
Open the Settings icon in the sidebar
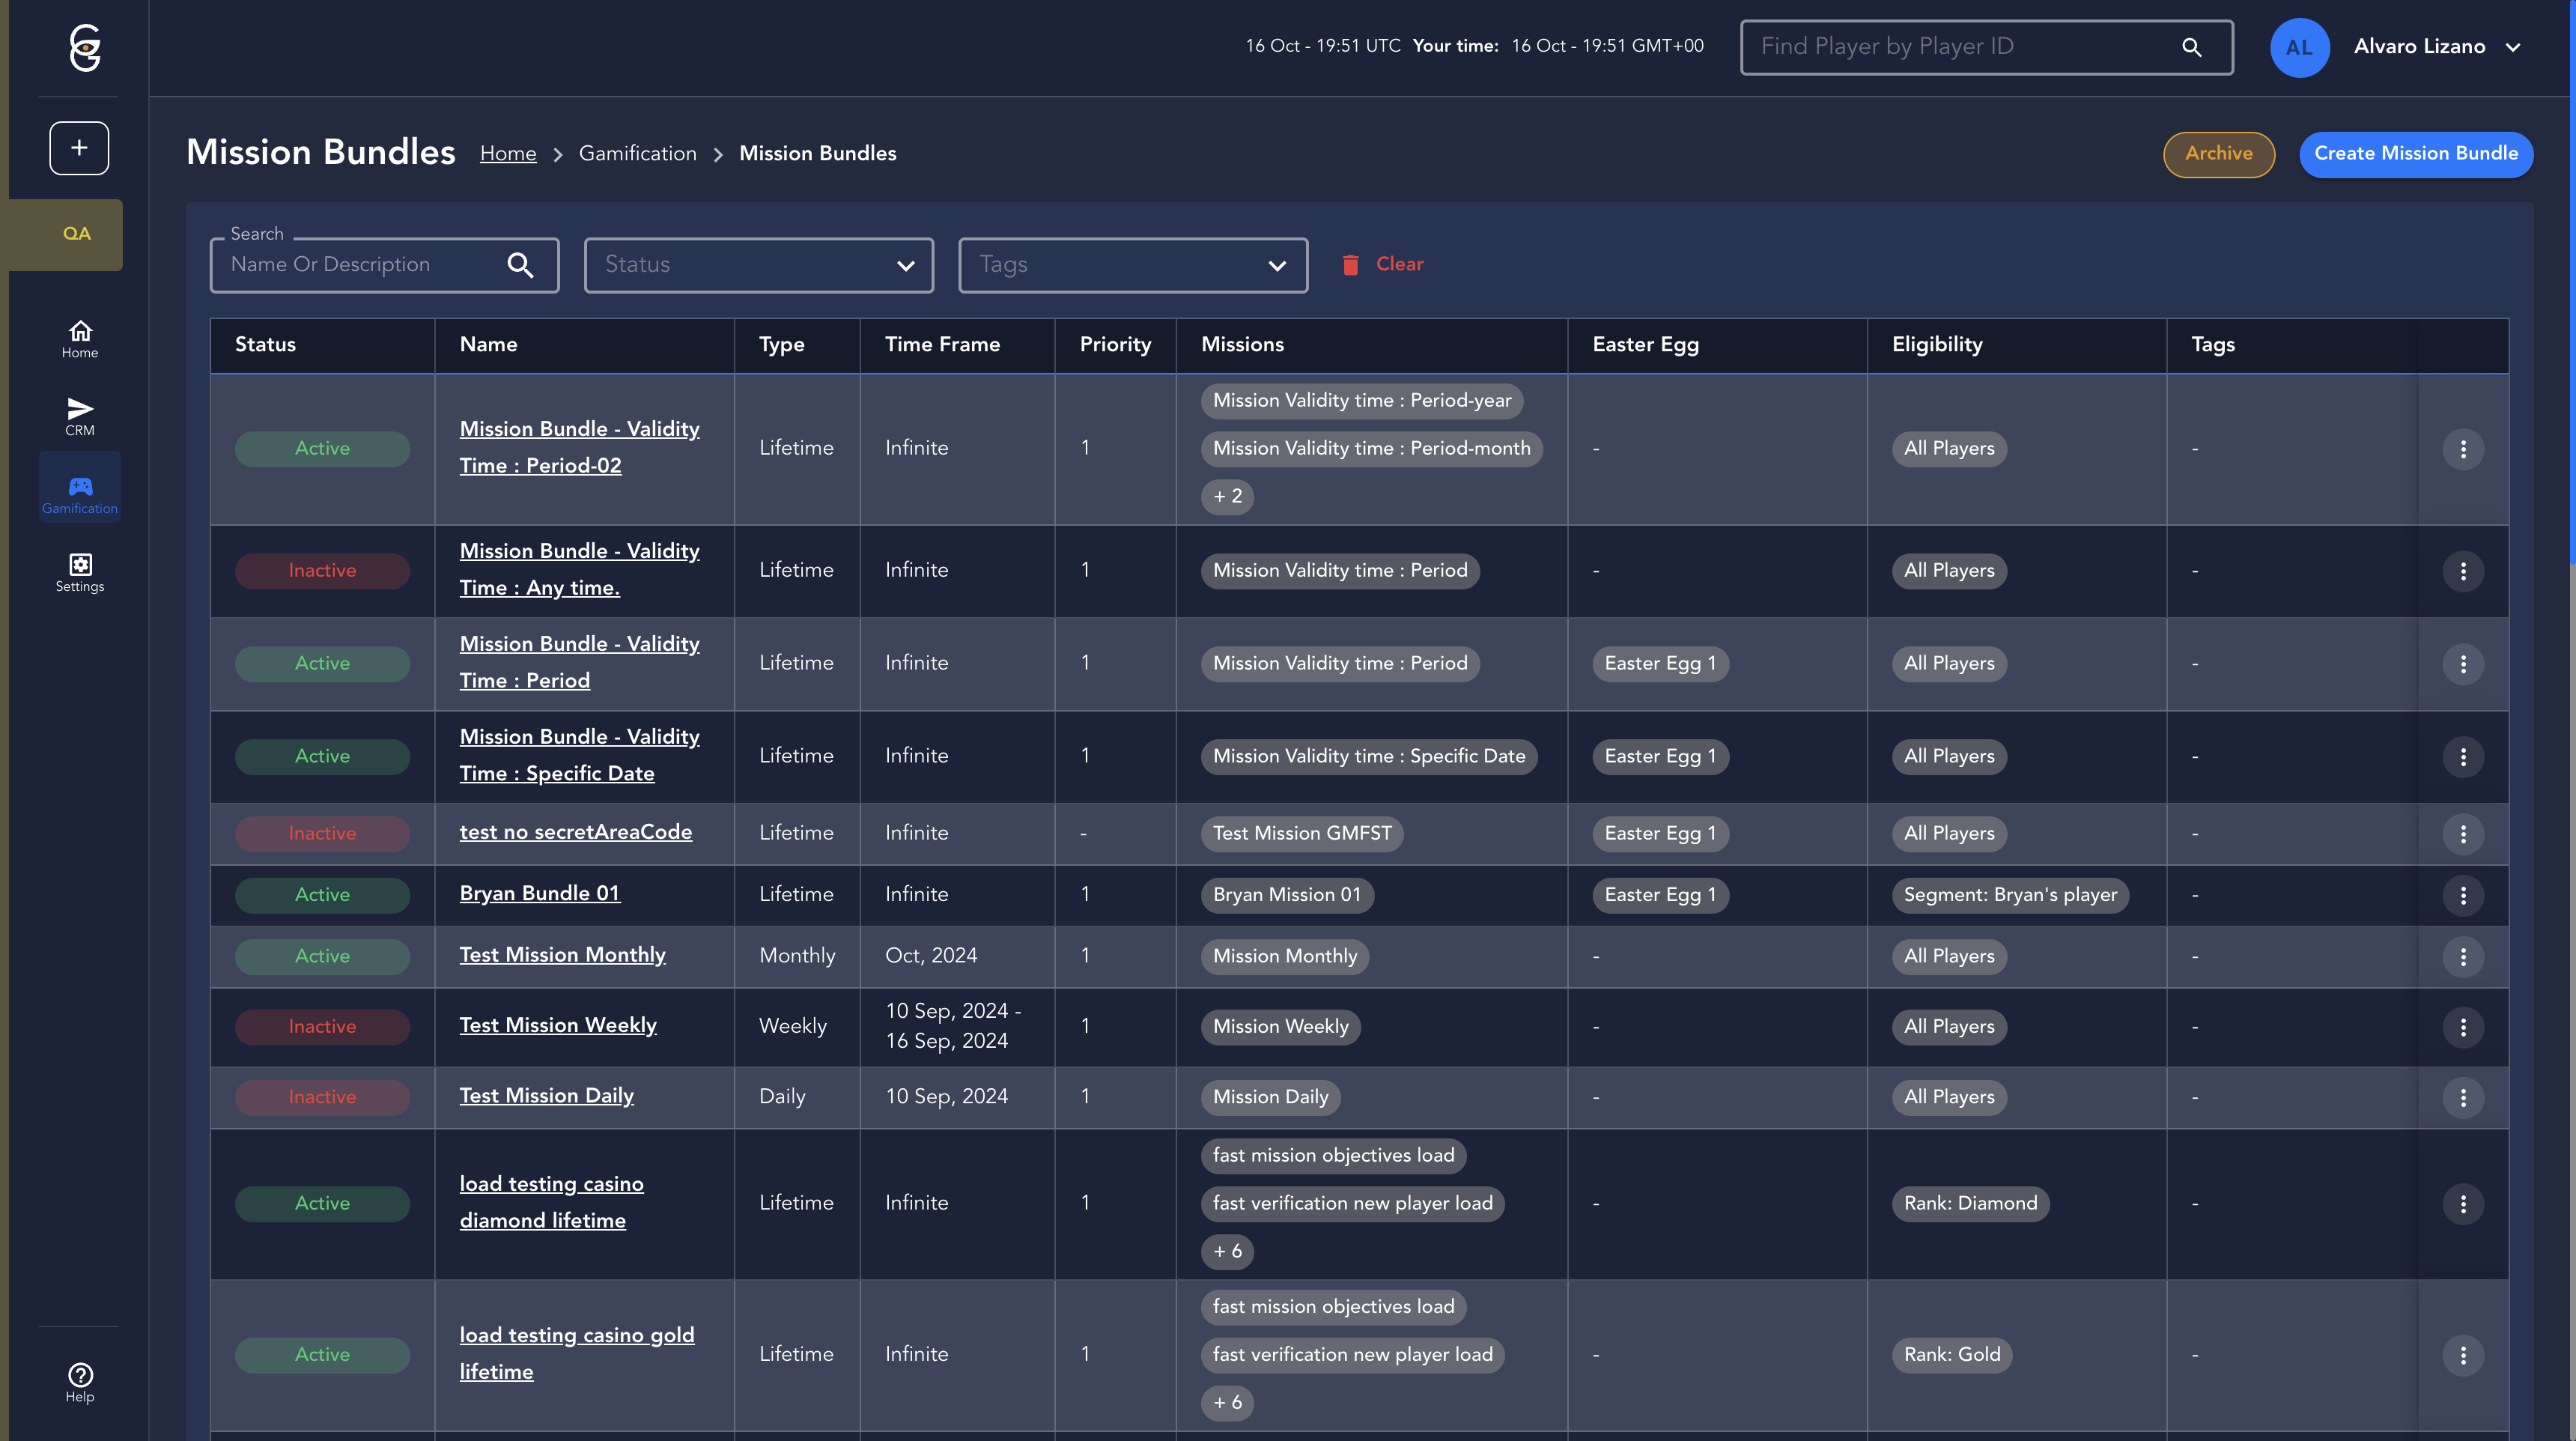80,571
